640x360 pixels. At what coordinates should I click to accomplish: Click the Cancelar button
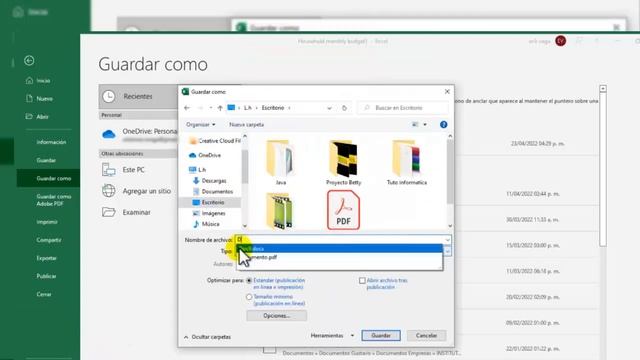pyautogui.click(x=426, y=336)
